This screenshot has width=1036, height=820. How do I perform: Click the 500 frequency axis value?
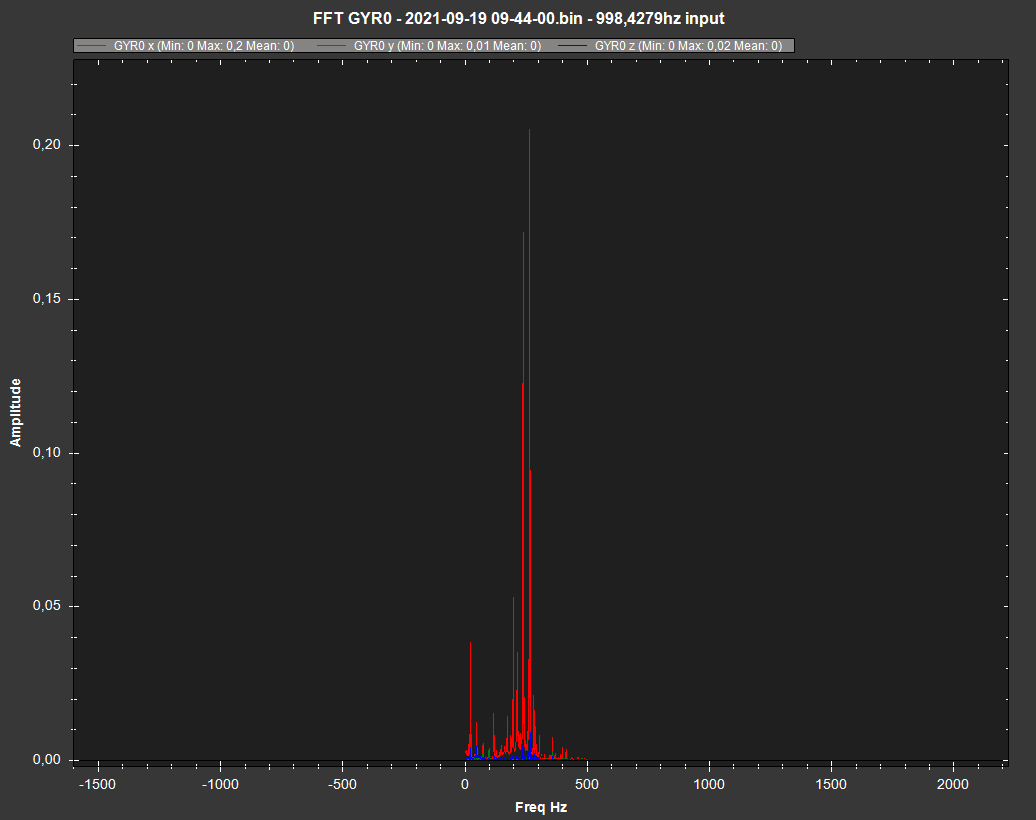[x=587, y=784]
